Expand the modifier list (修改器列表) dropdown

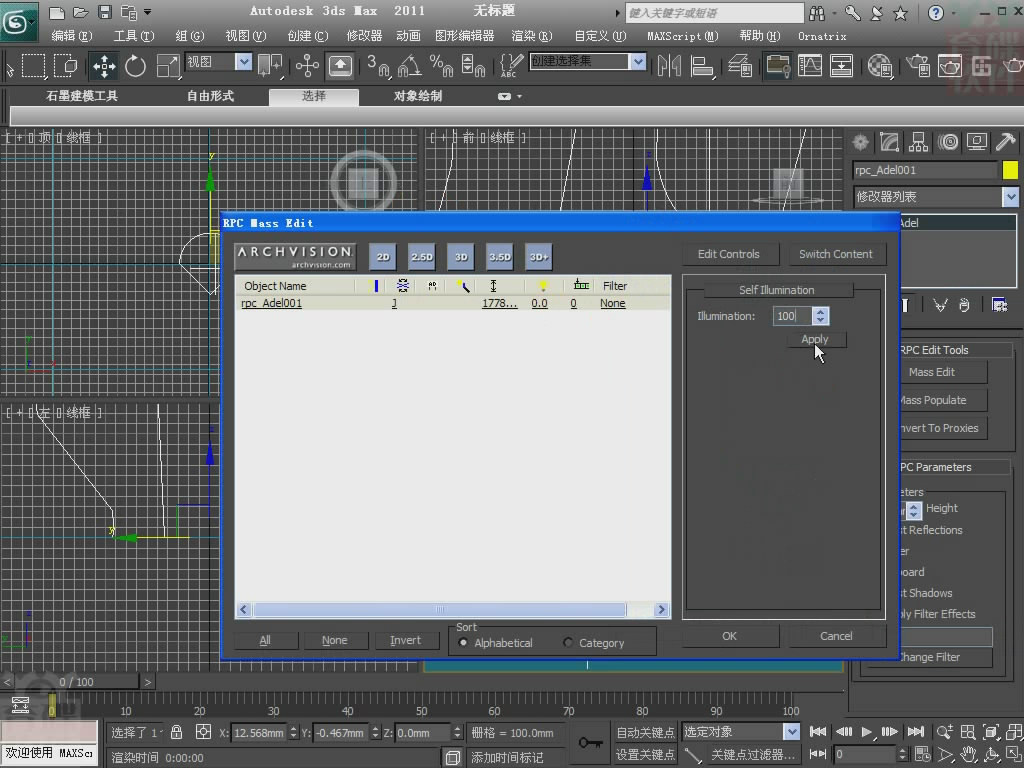coord(1010,197)
